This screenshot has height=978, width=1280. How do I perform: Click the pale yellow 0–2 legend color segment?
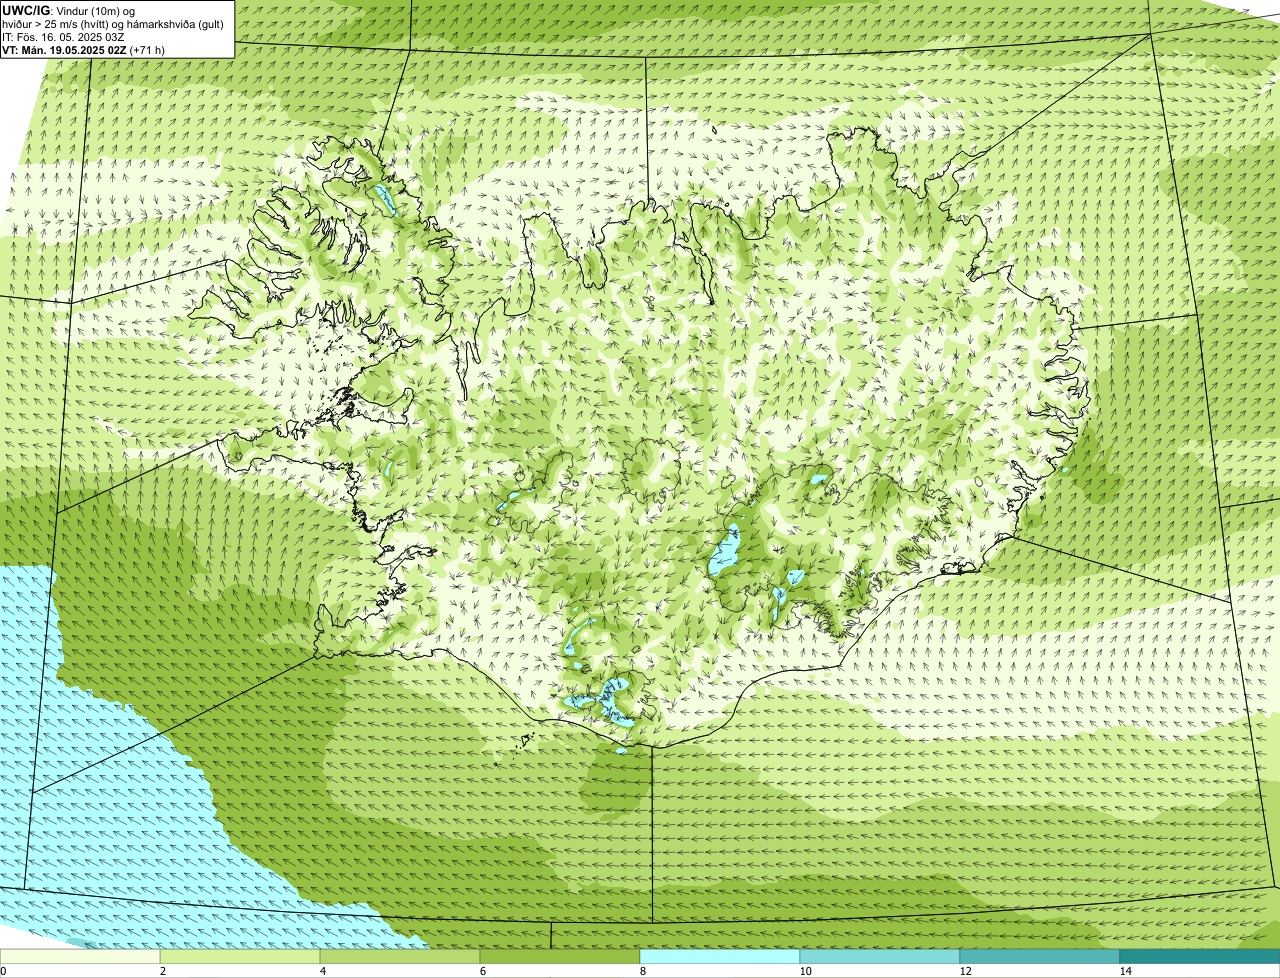[x=80, y=957]
